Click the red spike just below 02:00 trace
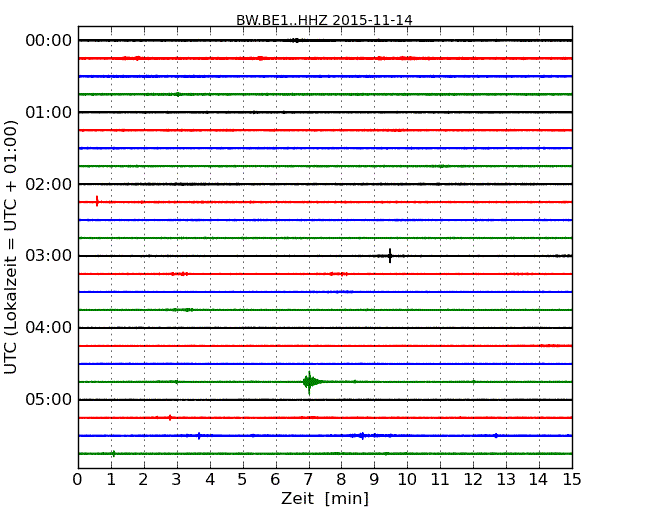650x520 pixels. coord(97,202)
